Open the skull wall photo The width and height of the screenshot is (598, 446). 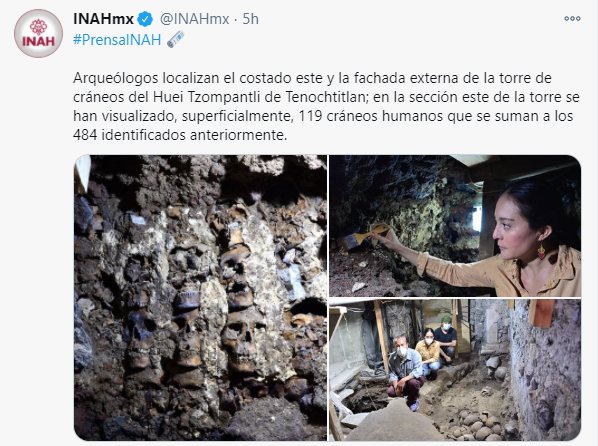pyautogui.click(x=201, y=298)
